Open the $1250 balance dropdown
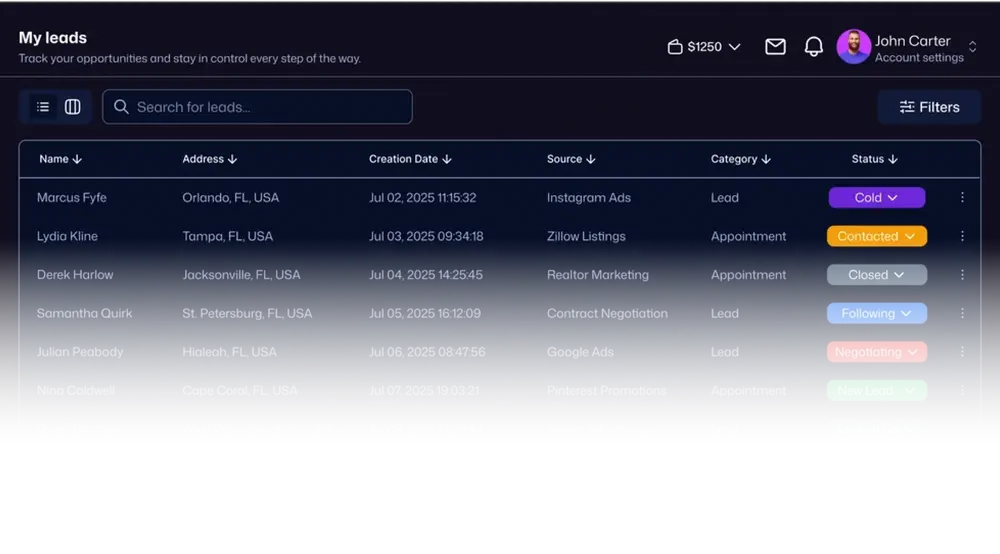This screenshot has height=554, width=1000. (x=704, y=47)
